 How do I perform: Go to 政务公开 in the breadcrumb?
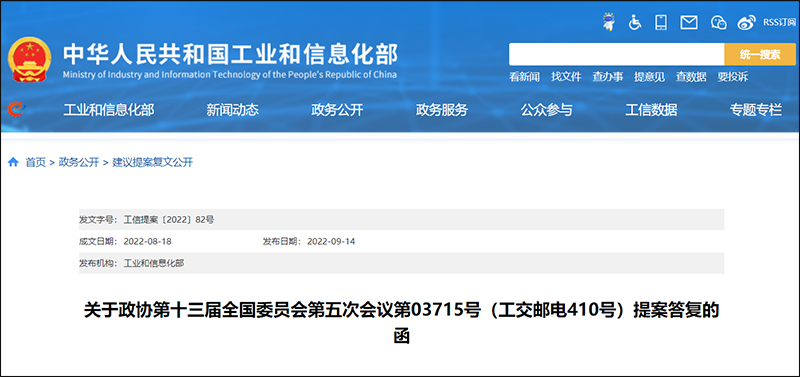pos(79,163)
